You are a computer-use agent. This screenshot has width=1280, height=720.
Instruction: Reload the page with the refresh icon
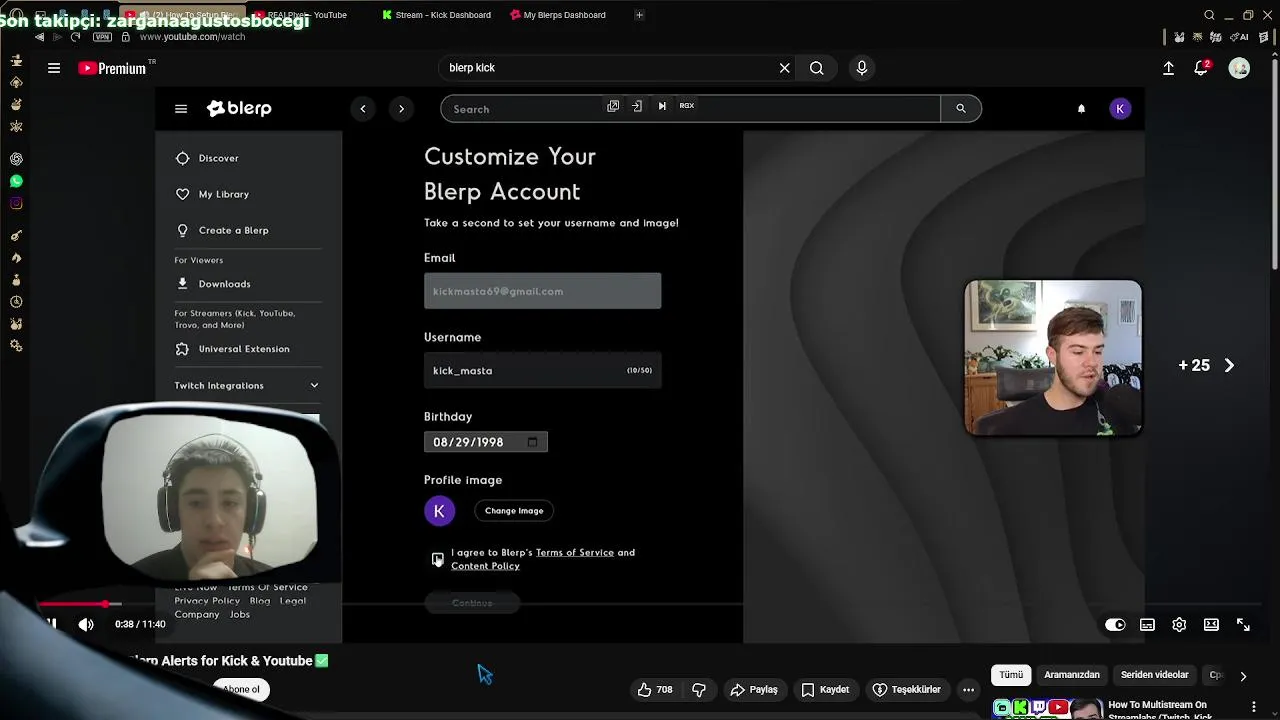pos(75,37)
